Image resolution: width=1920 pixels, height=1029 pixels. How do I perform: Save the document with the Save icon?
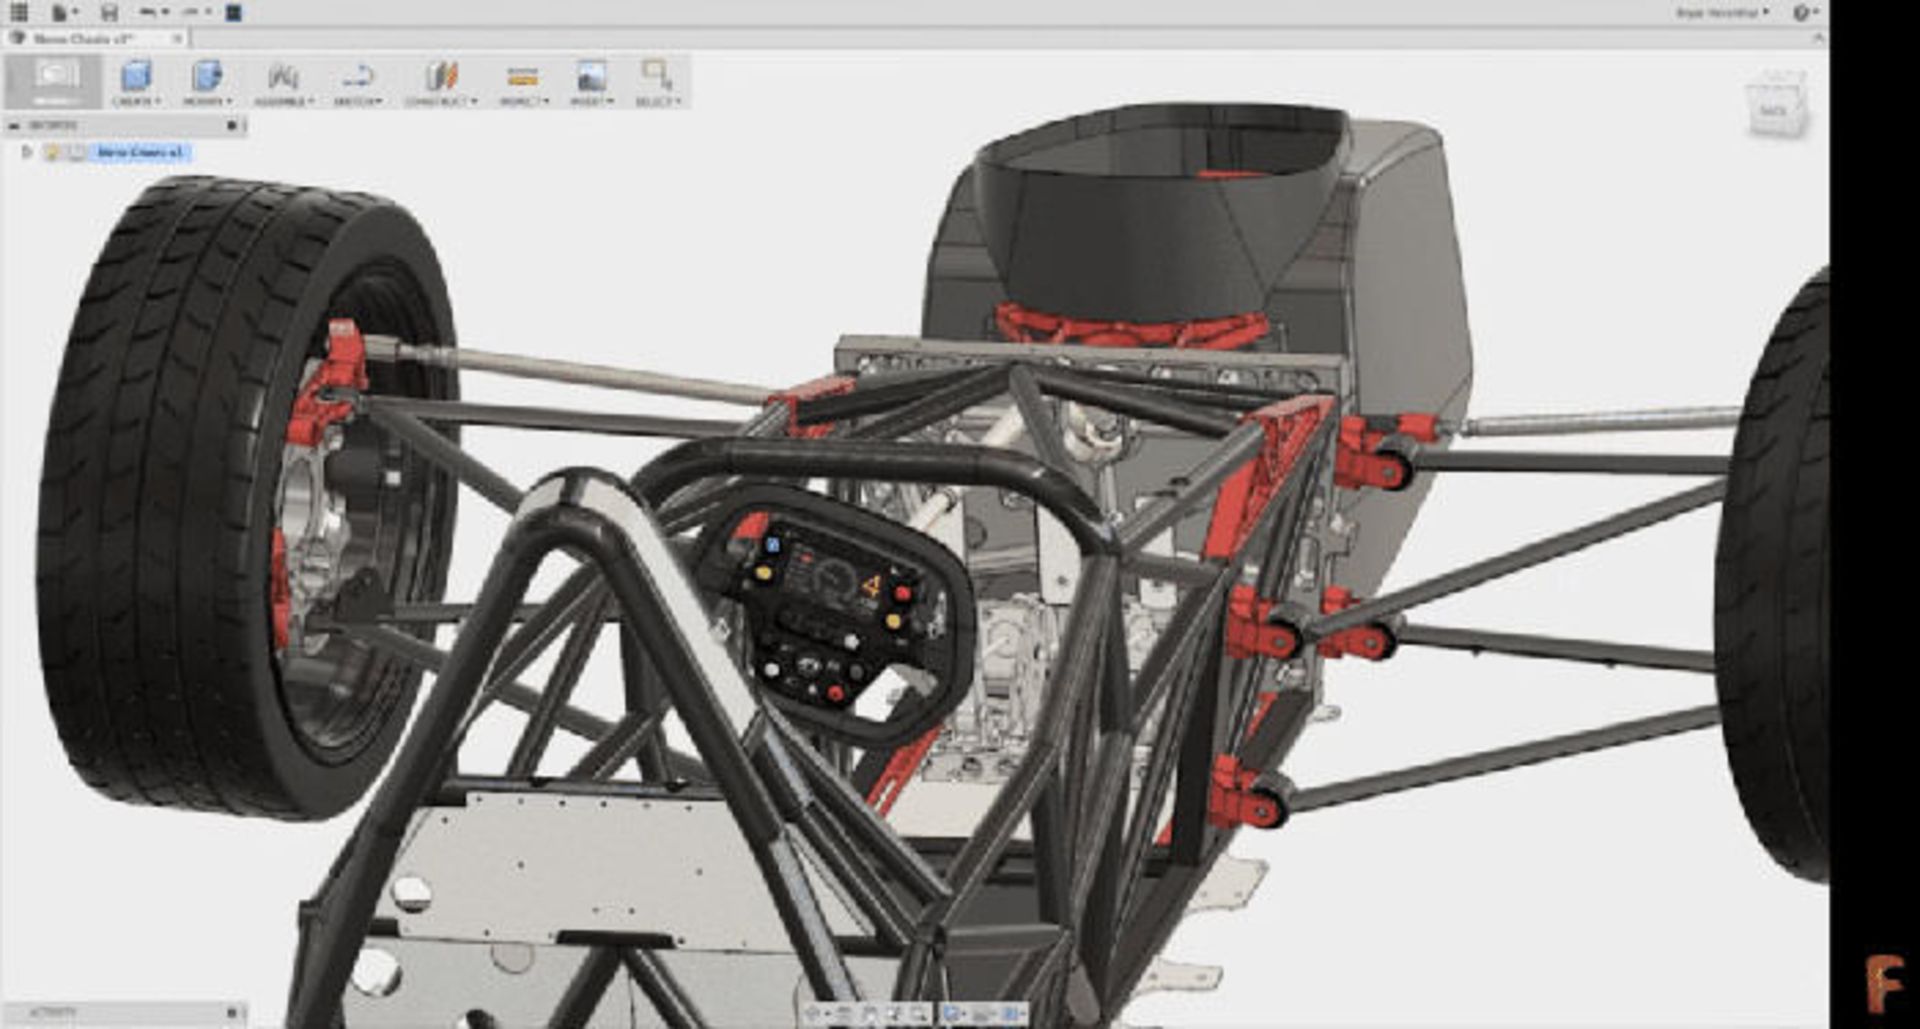coord(109,12)
